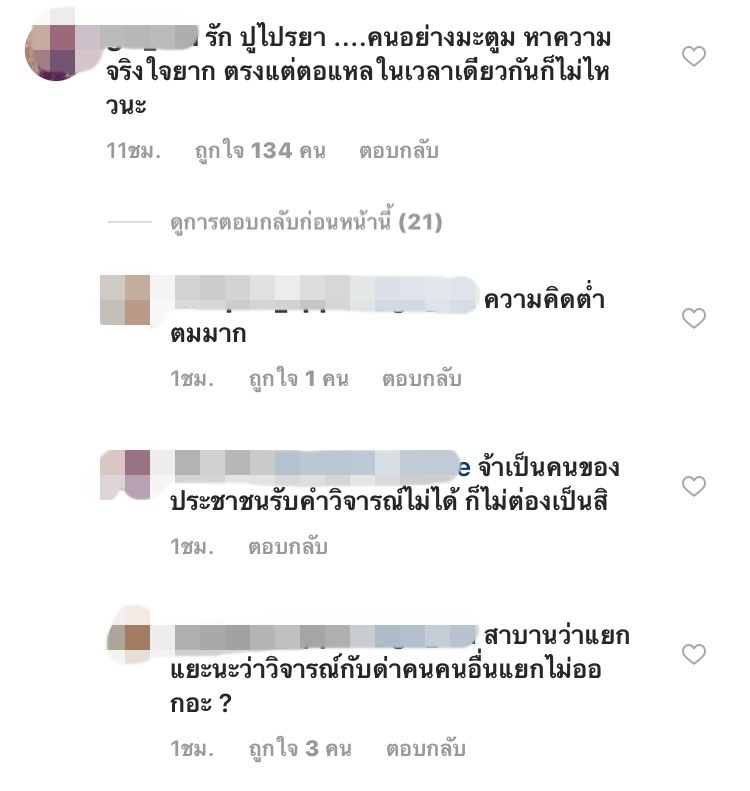Like the top comment about ปูไปรยา
The image size is (750, 791).
pos(694,56)
